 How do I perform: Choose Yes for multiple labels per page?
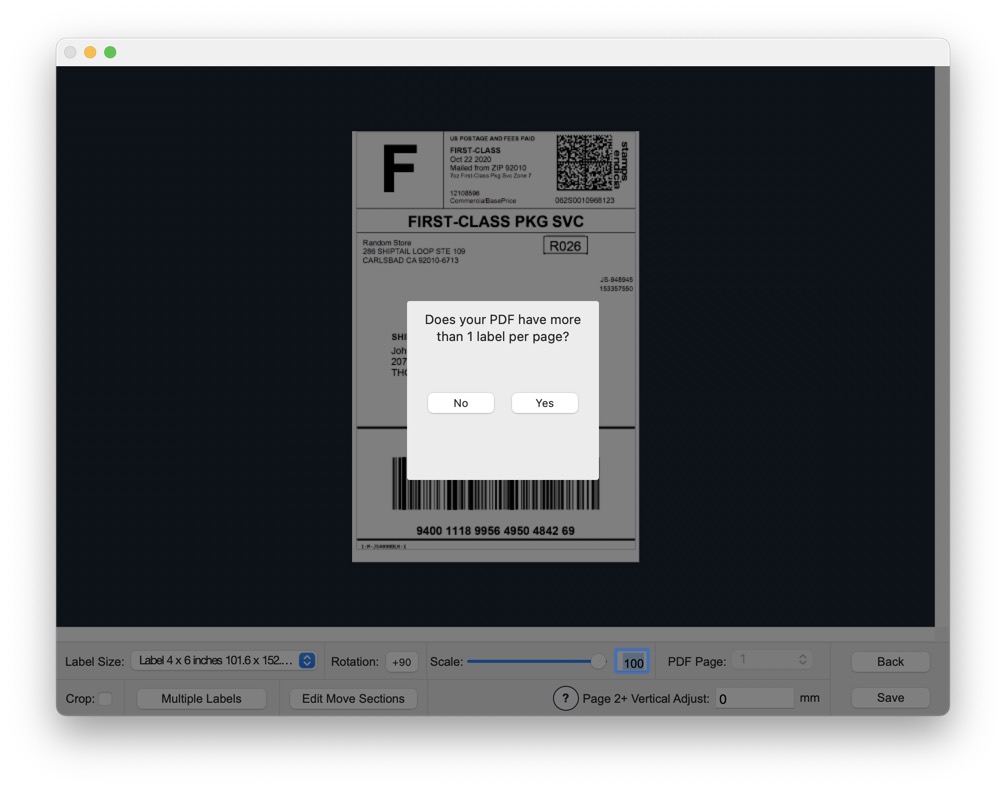[x=544, y=403]
